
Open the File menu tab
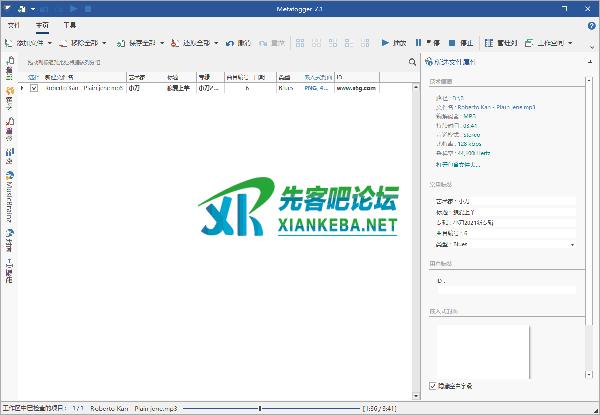click(x=14, y=22)
